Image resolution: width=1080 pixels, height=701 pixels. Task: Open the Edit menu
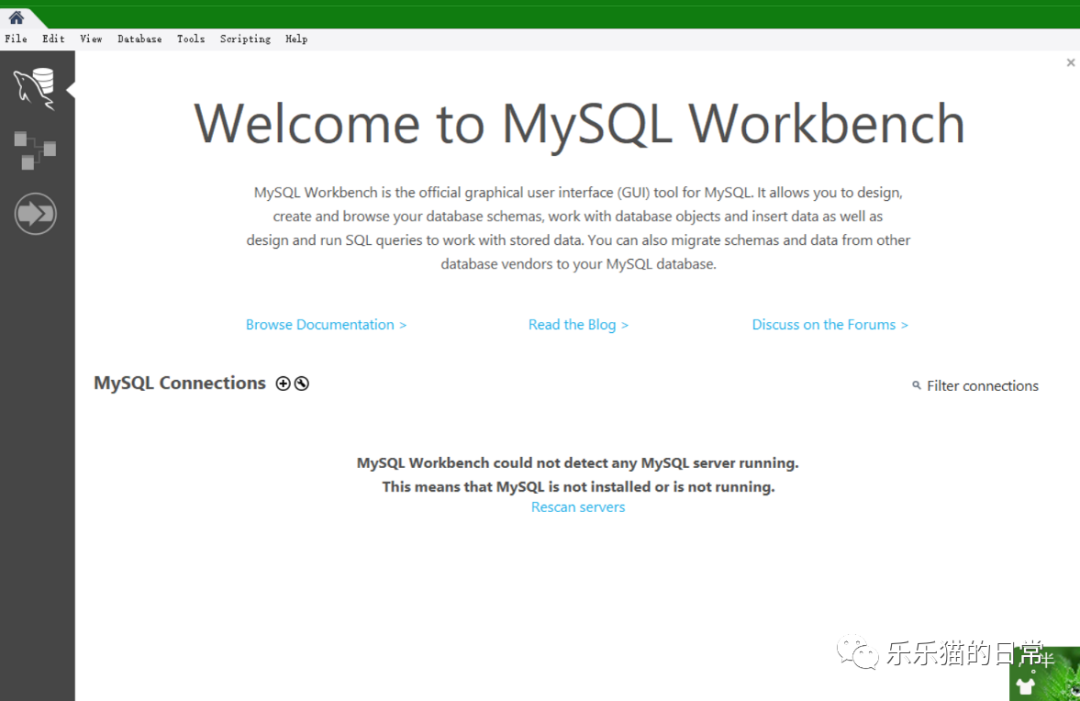[x=53, y=39]
